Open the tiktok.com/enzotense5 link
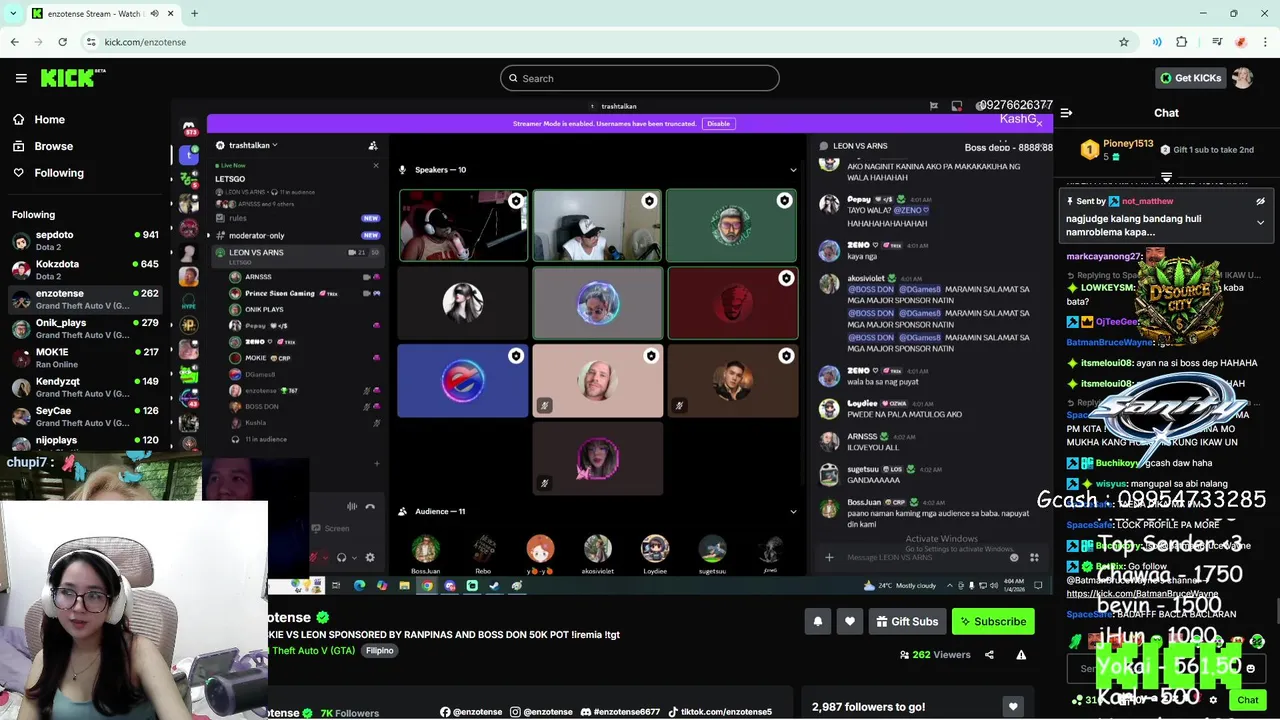The width and height of the screenshot is (1280, 720). tap(720, 712)
